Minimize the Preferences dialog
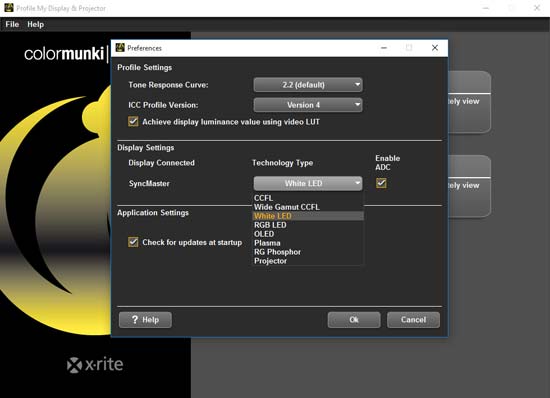This screenshot has width=550, height=398. point(384,48)
